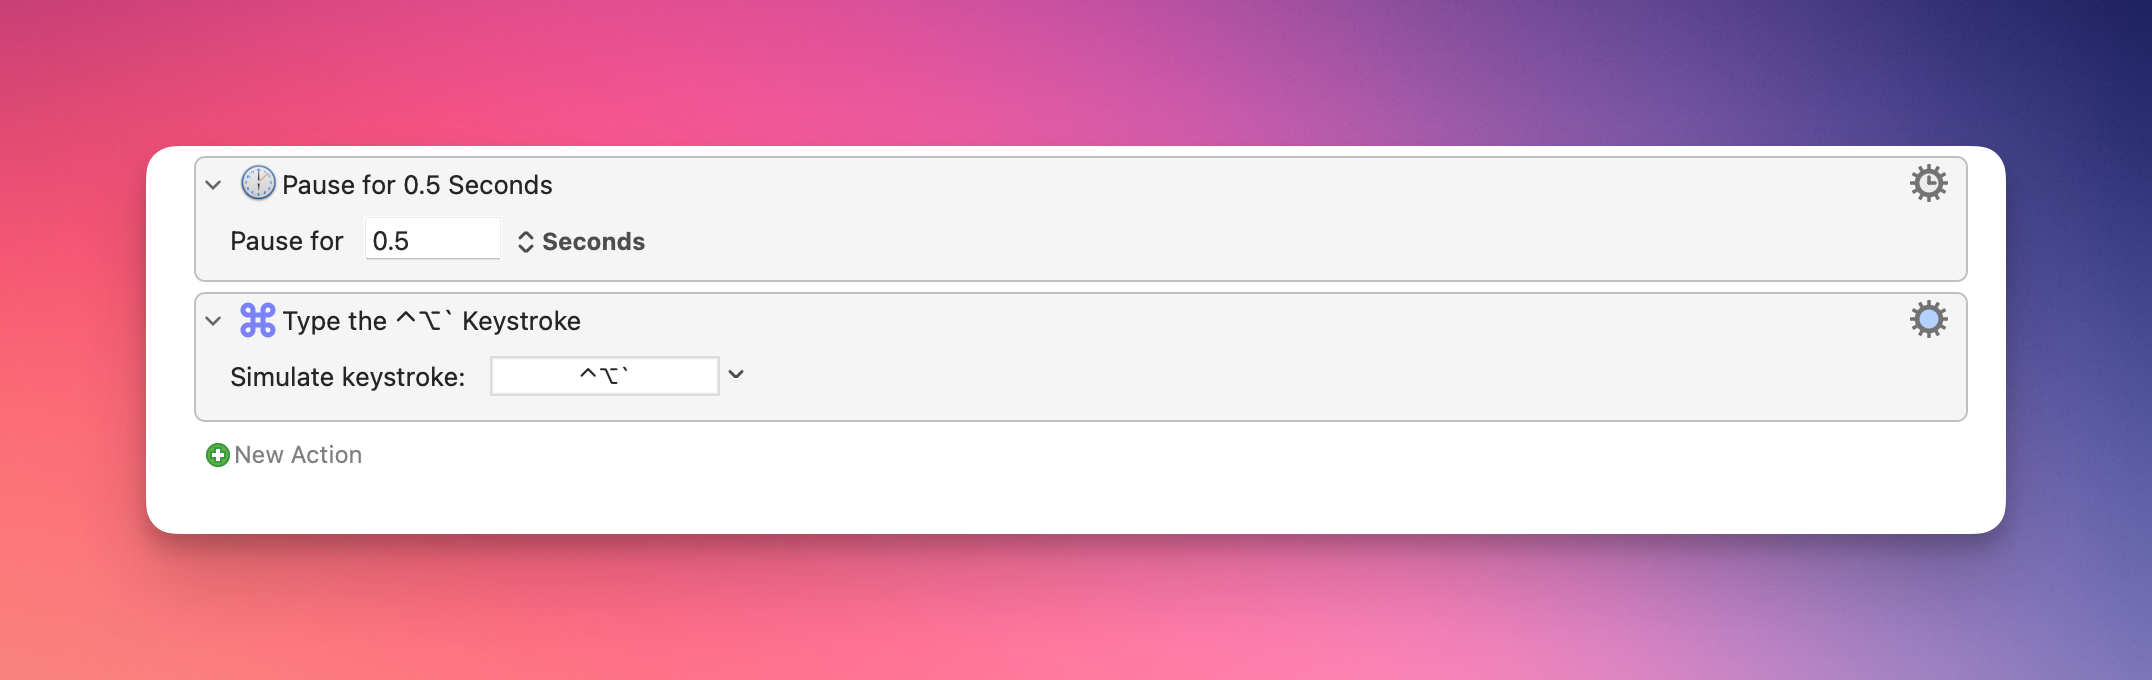This screenshot has height=680, width=2152.
Task: Open gear menu for Type Keystroke action
Action: (x=1928, y=319)
